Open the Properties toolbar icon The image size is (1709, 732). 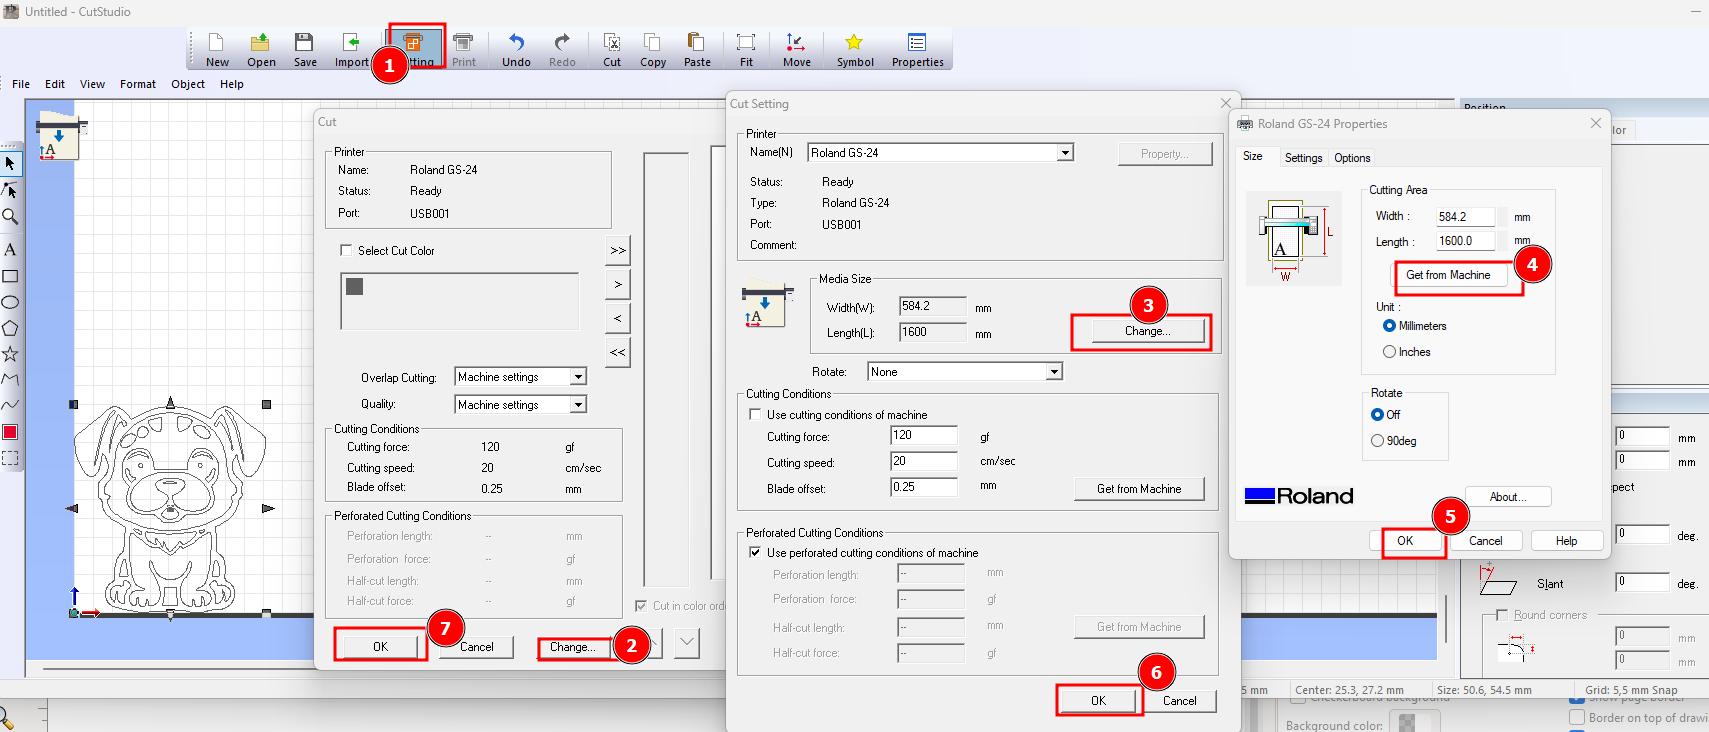[x=917, y=49]
